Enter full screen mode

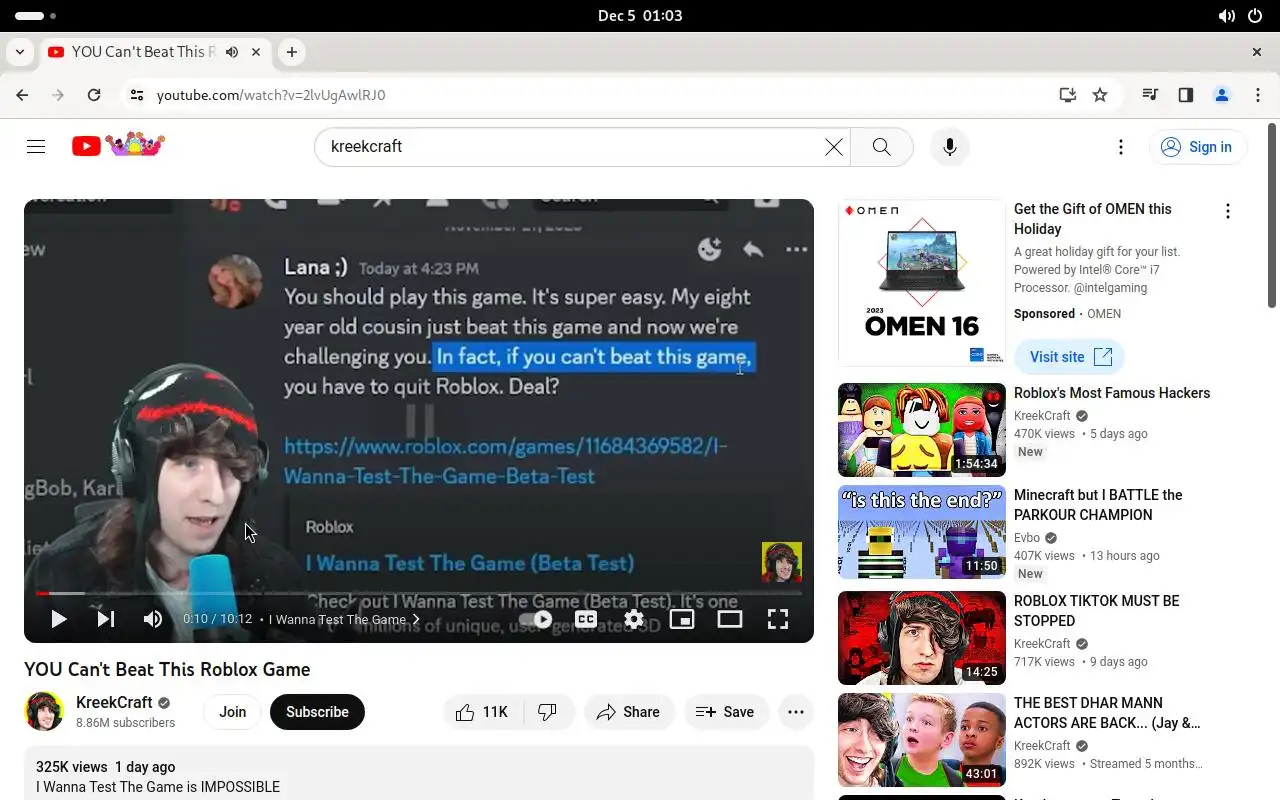point(778,619)
